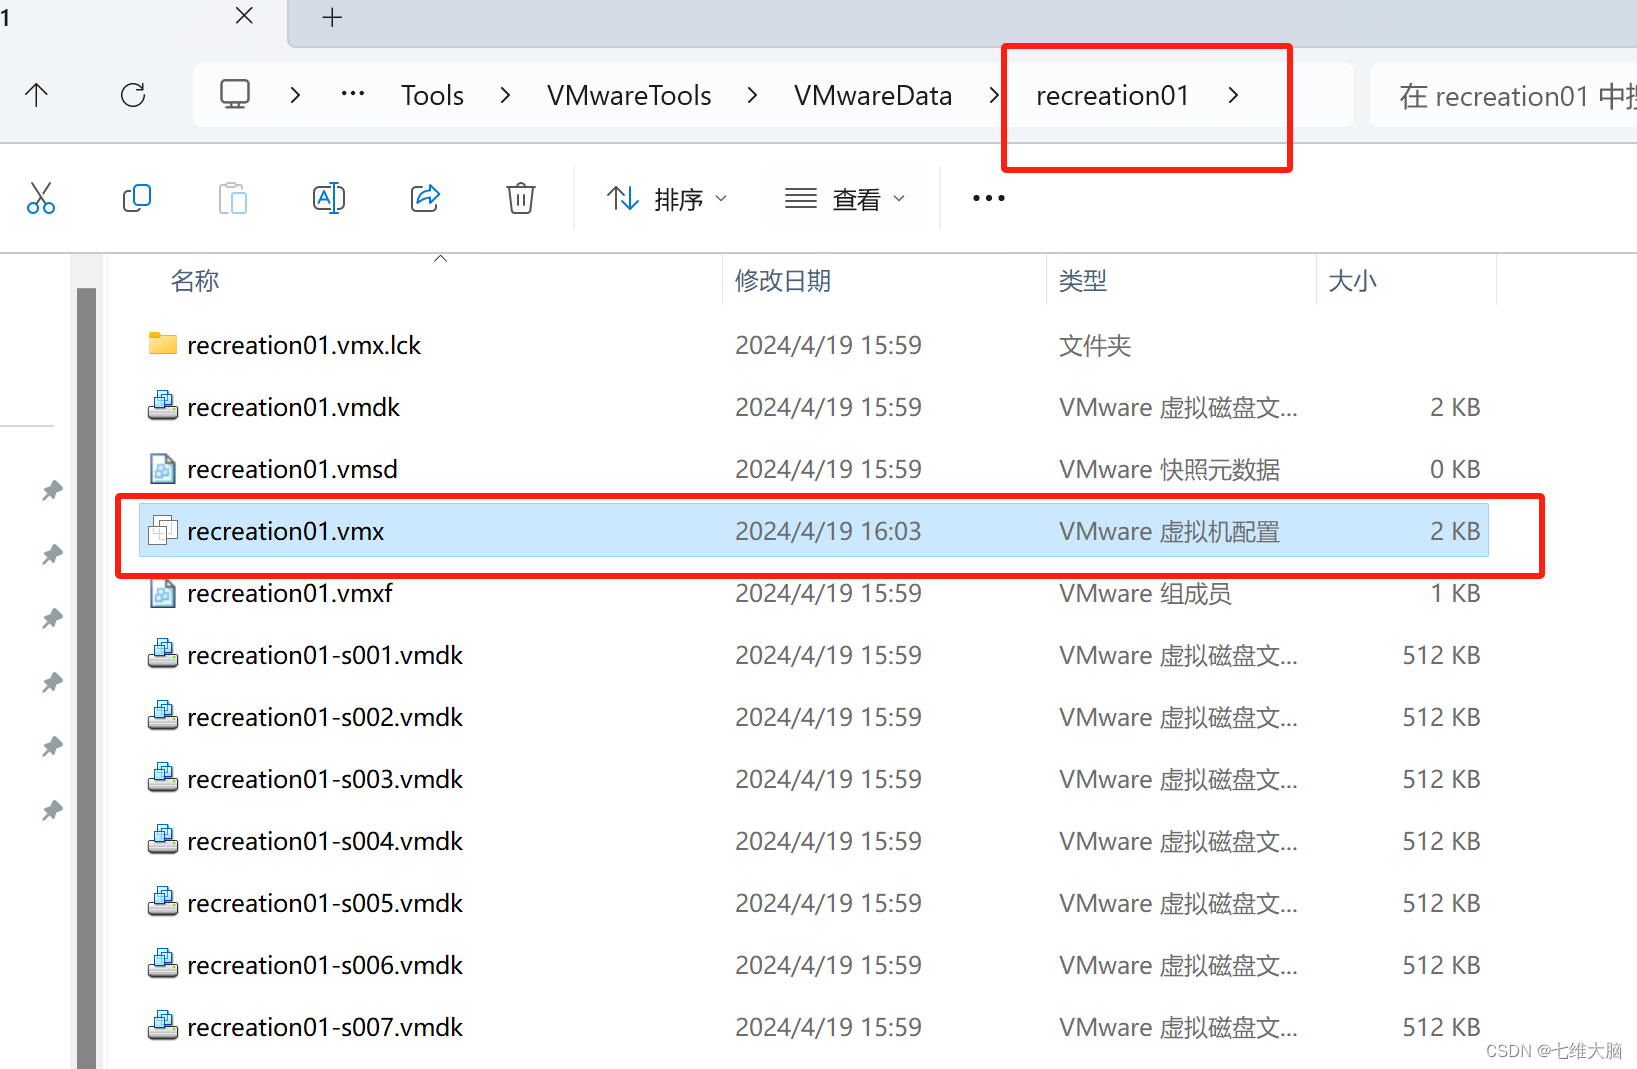
Task: Select recreation01.vmxf file icon
Action: click(x=163, y=592)
